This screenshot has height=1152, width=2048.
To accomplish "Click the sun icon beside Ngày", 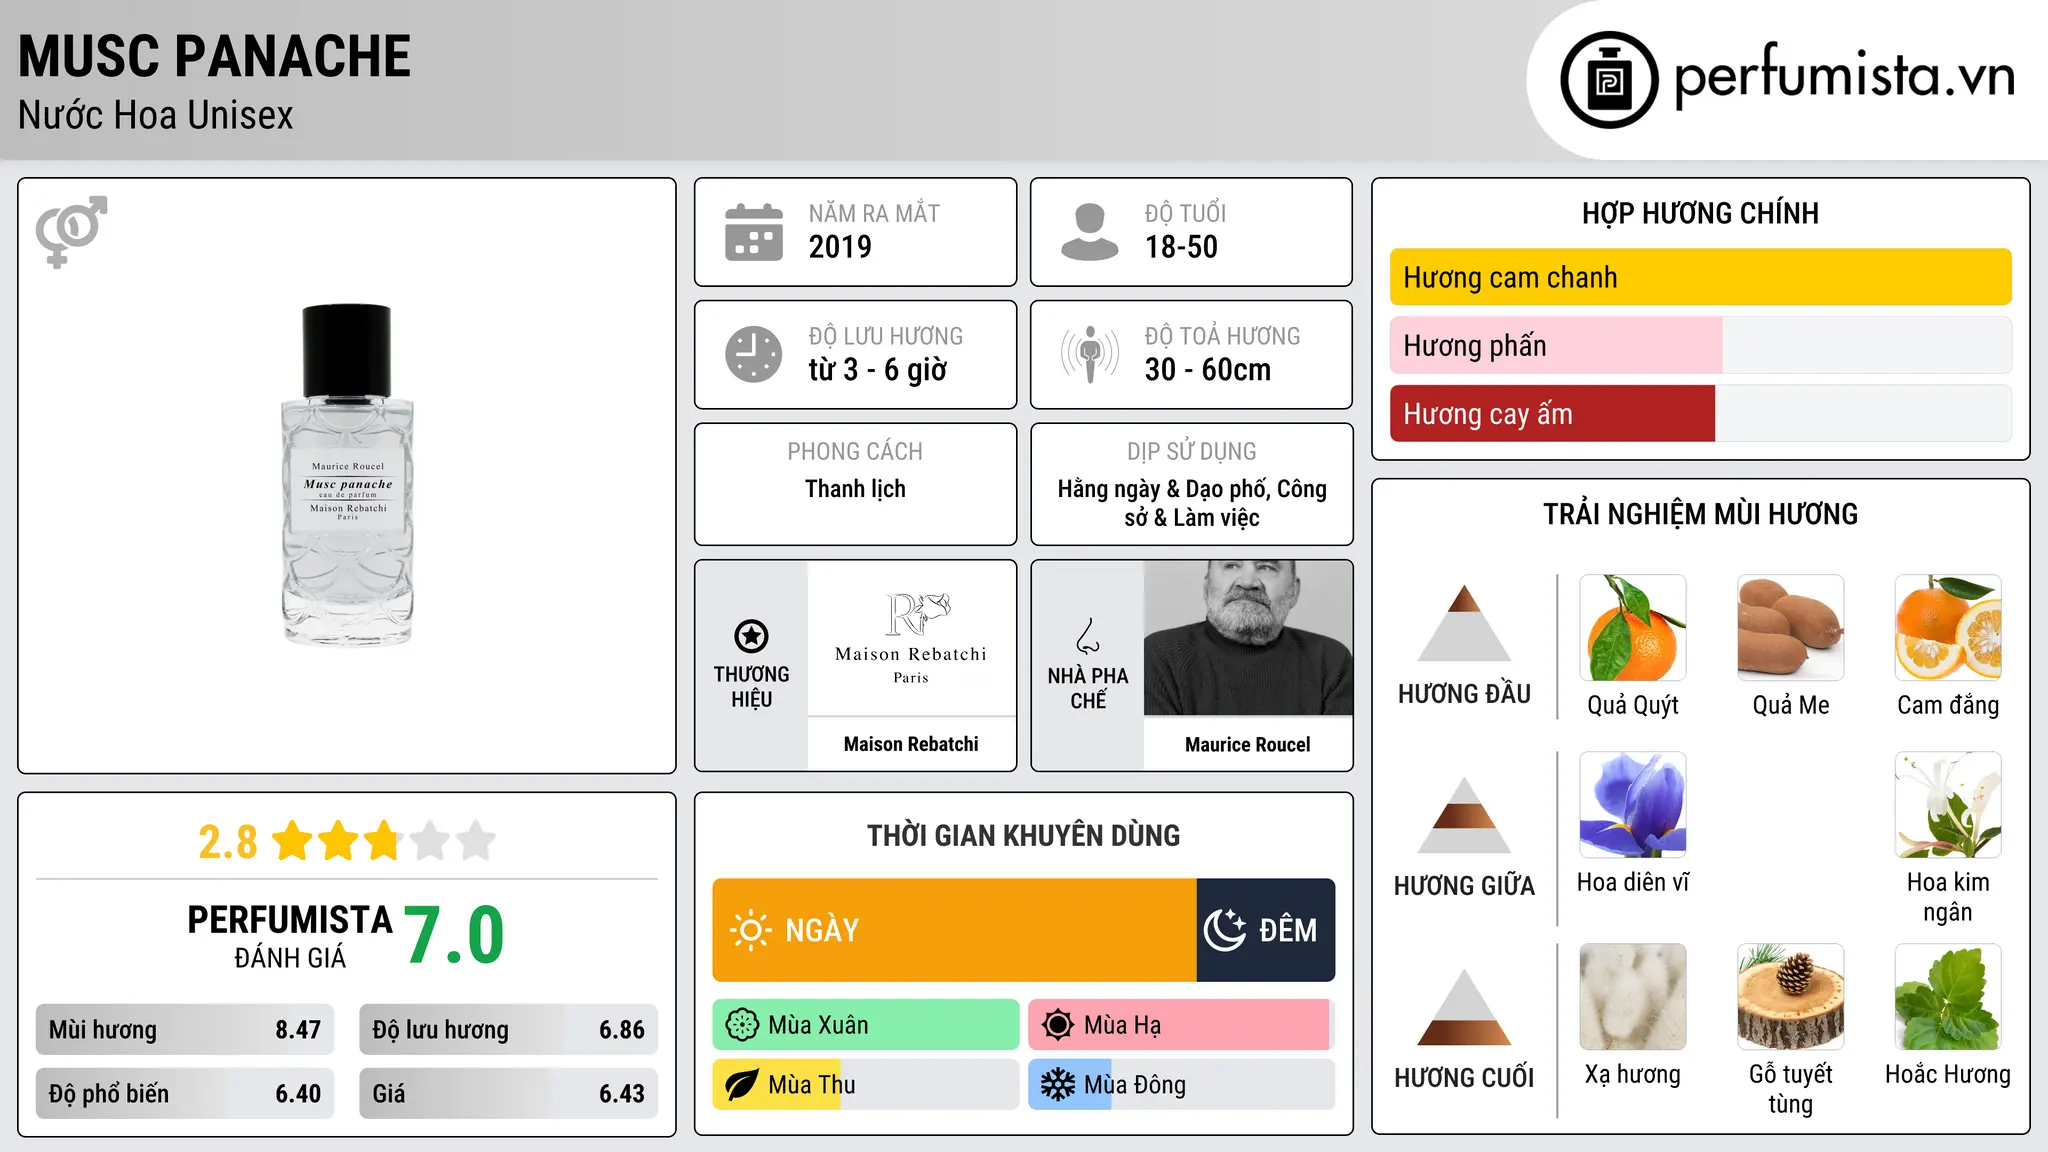I will tap(750, 930).
